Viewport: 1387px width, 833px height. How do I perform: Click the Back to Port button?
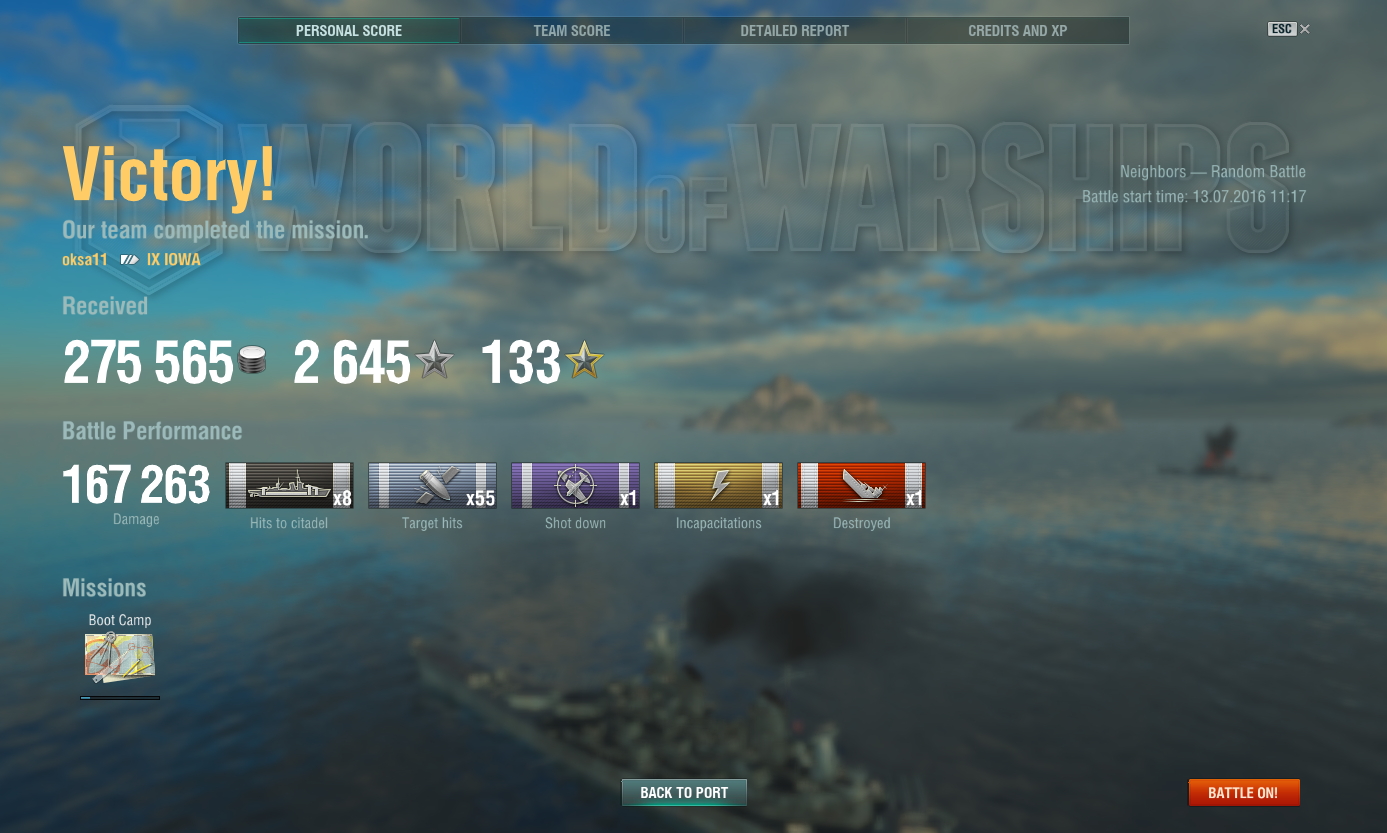pos(684,793)
